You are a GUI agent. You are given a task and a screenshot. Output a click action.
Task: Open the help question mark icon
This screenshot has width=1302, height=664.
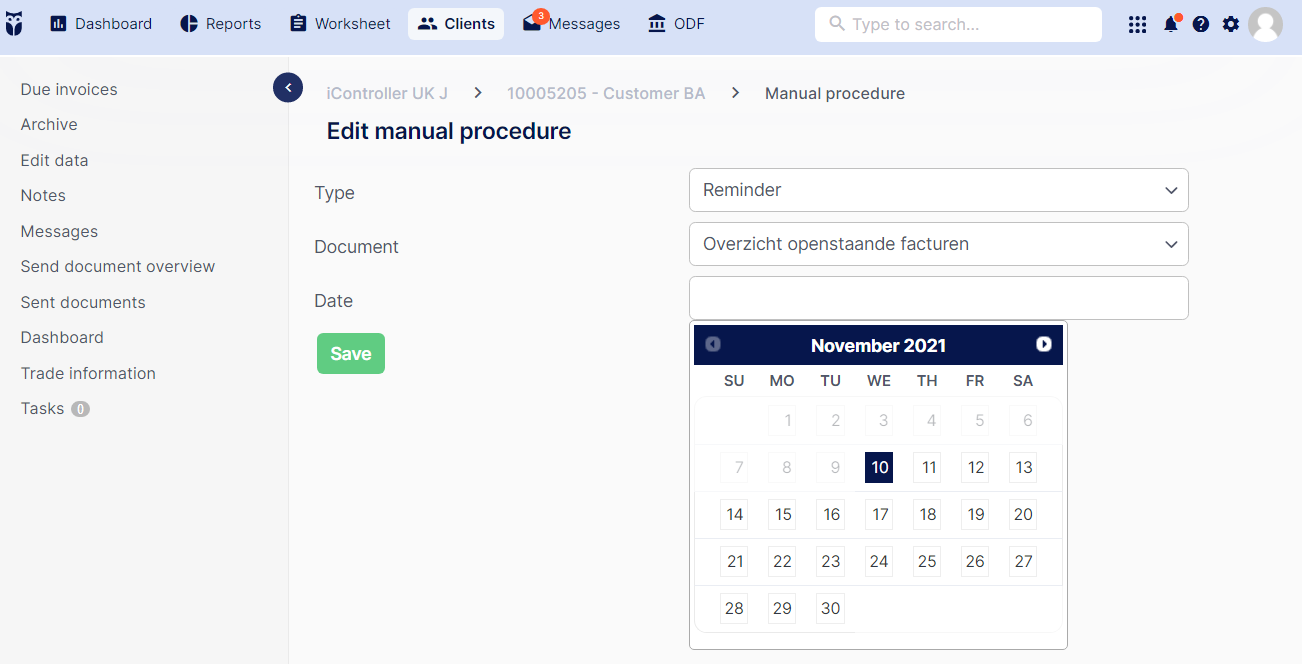[1201, 24]
